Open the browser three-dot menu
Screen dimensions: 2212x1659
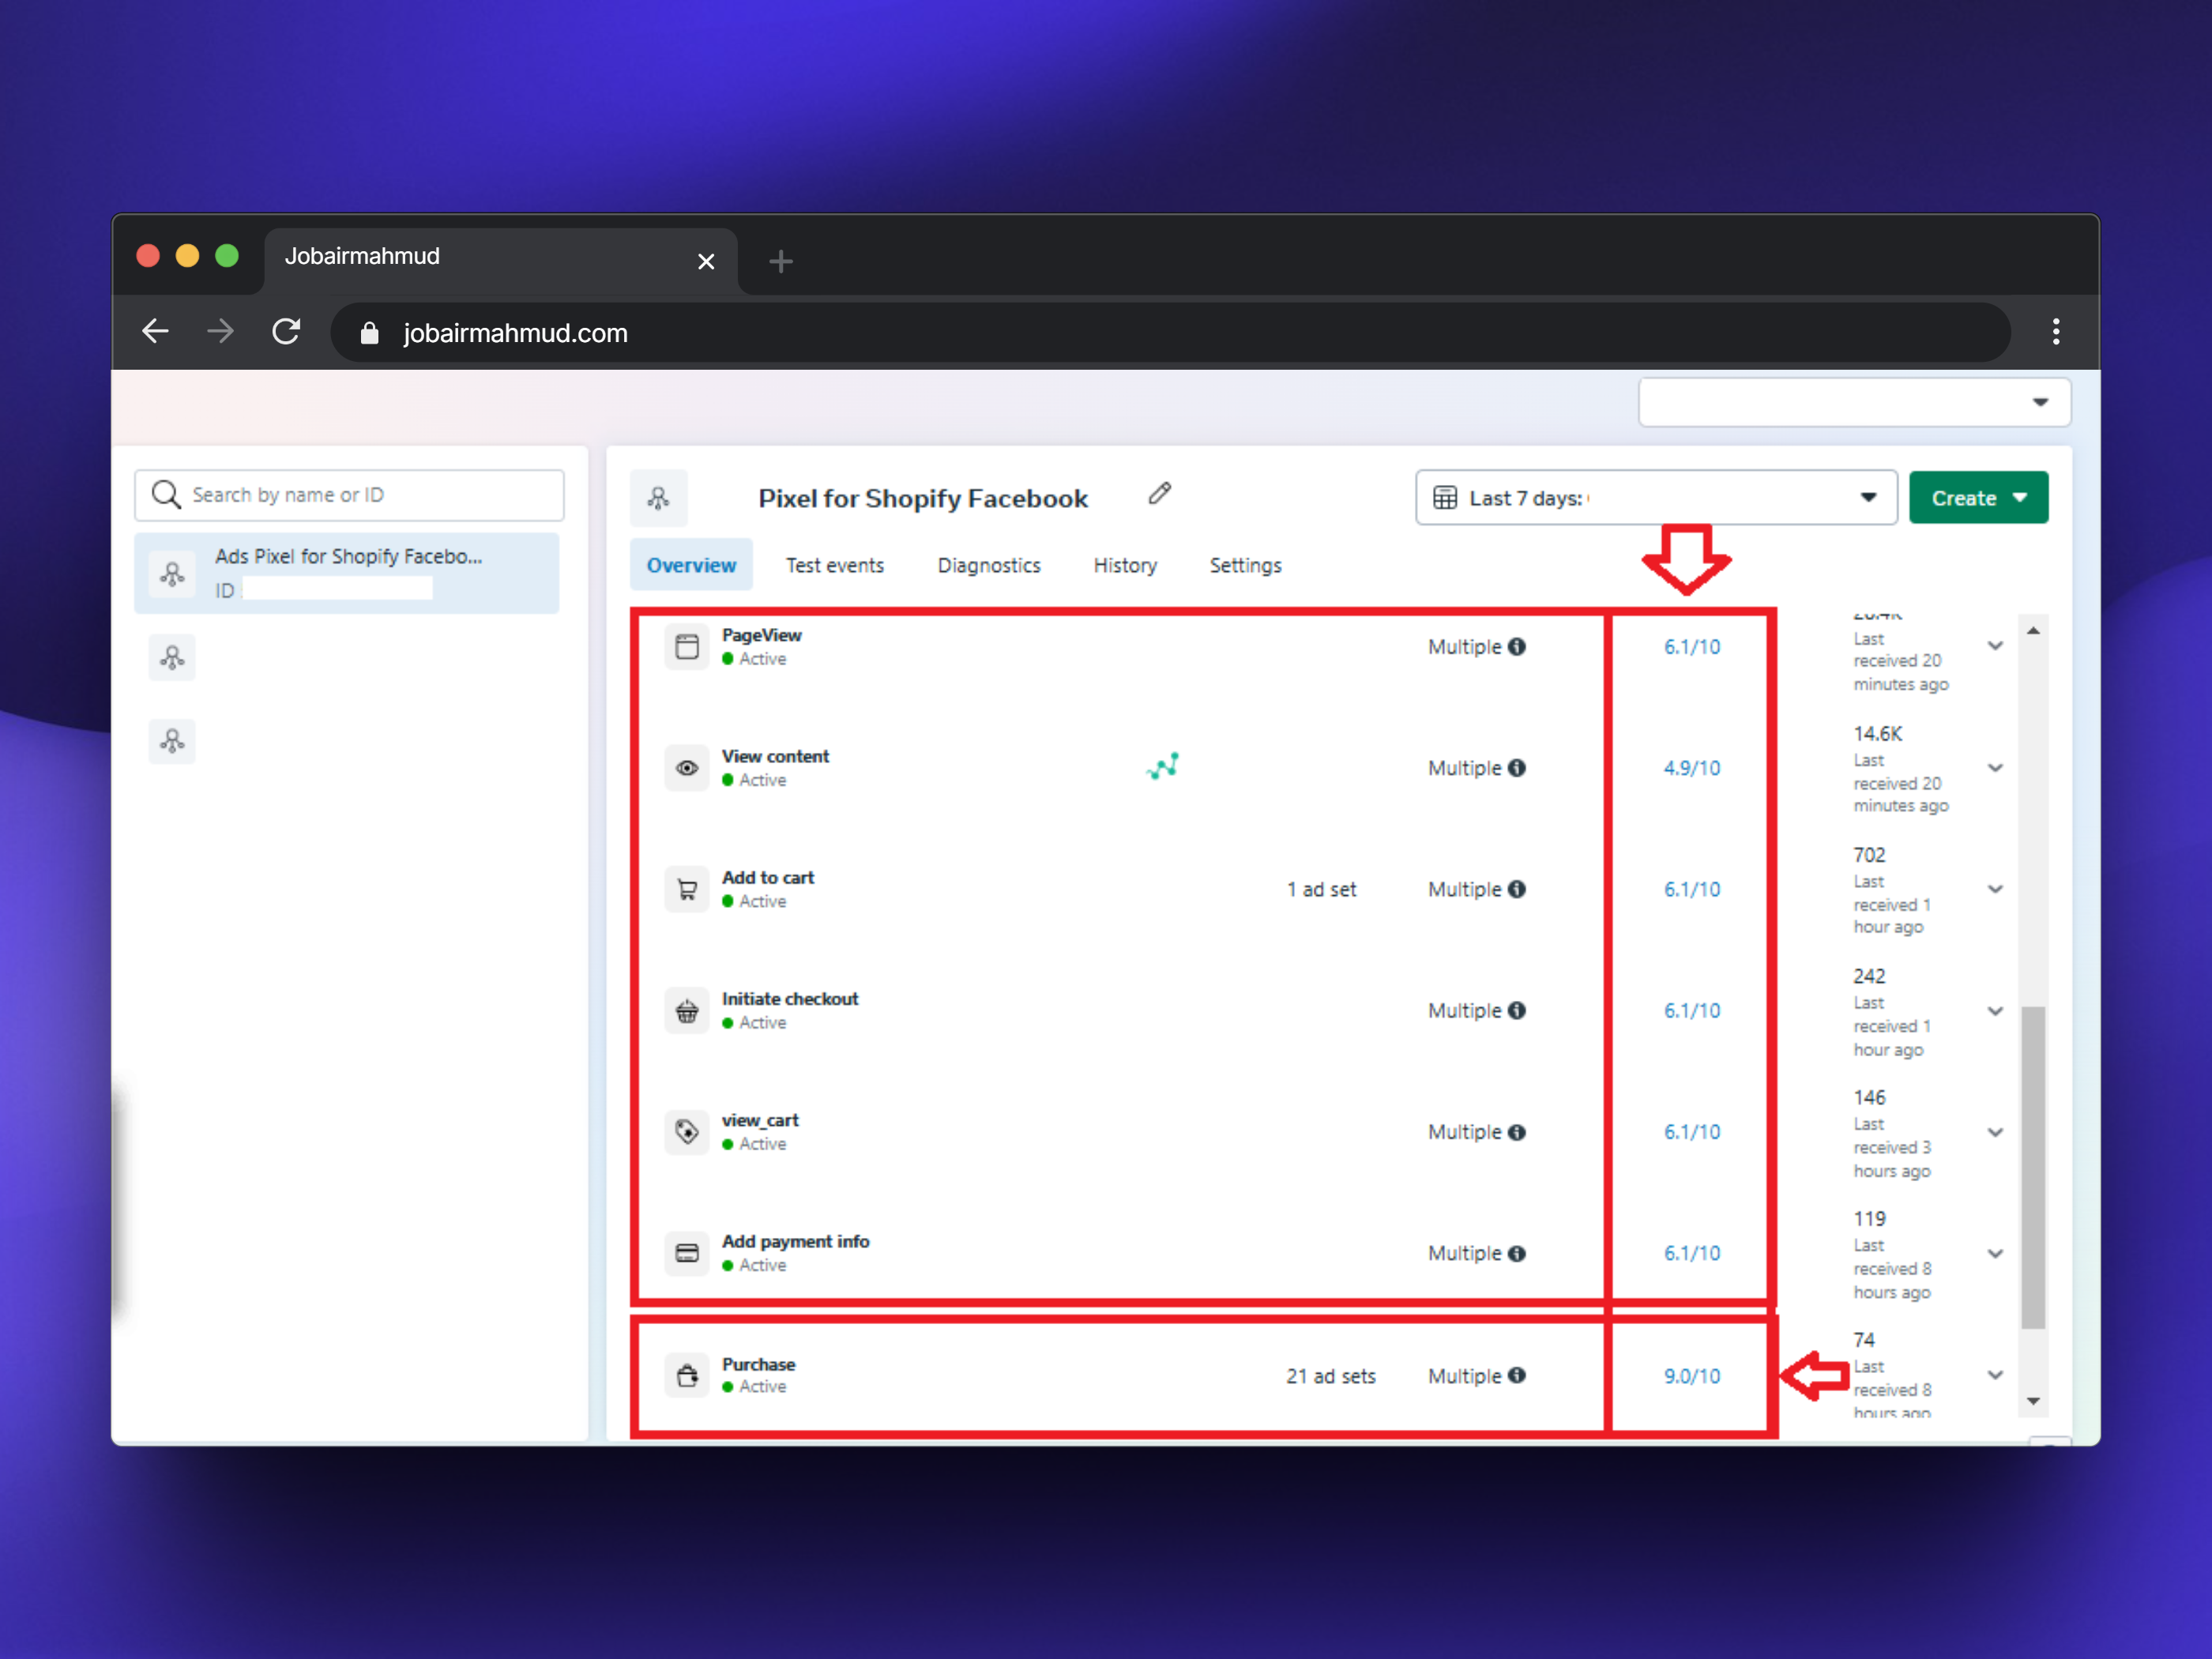pyautogui.click(x=2056, y=332)
